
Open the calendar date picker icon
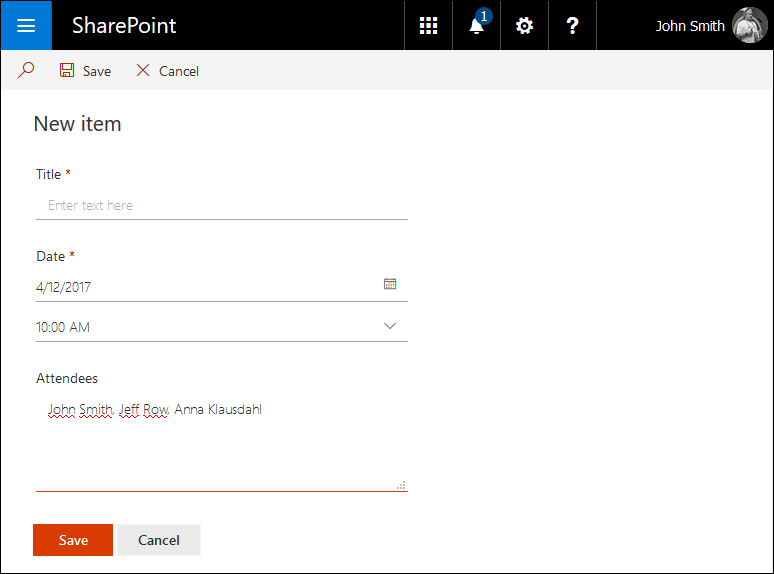(390, 284)
